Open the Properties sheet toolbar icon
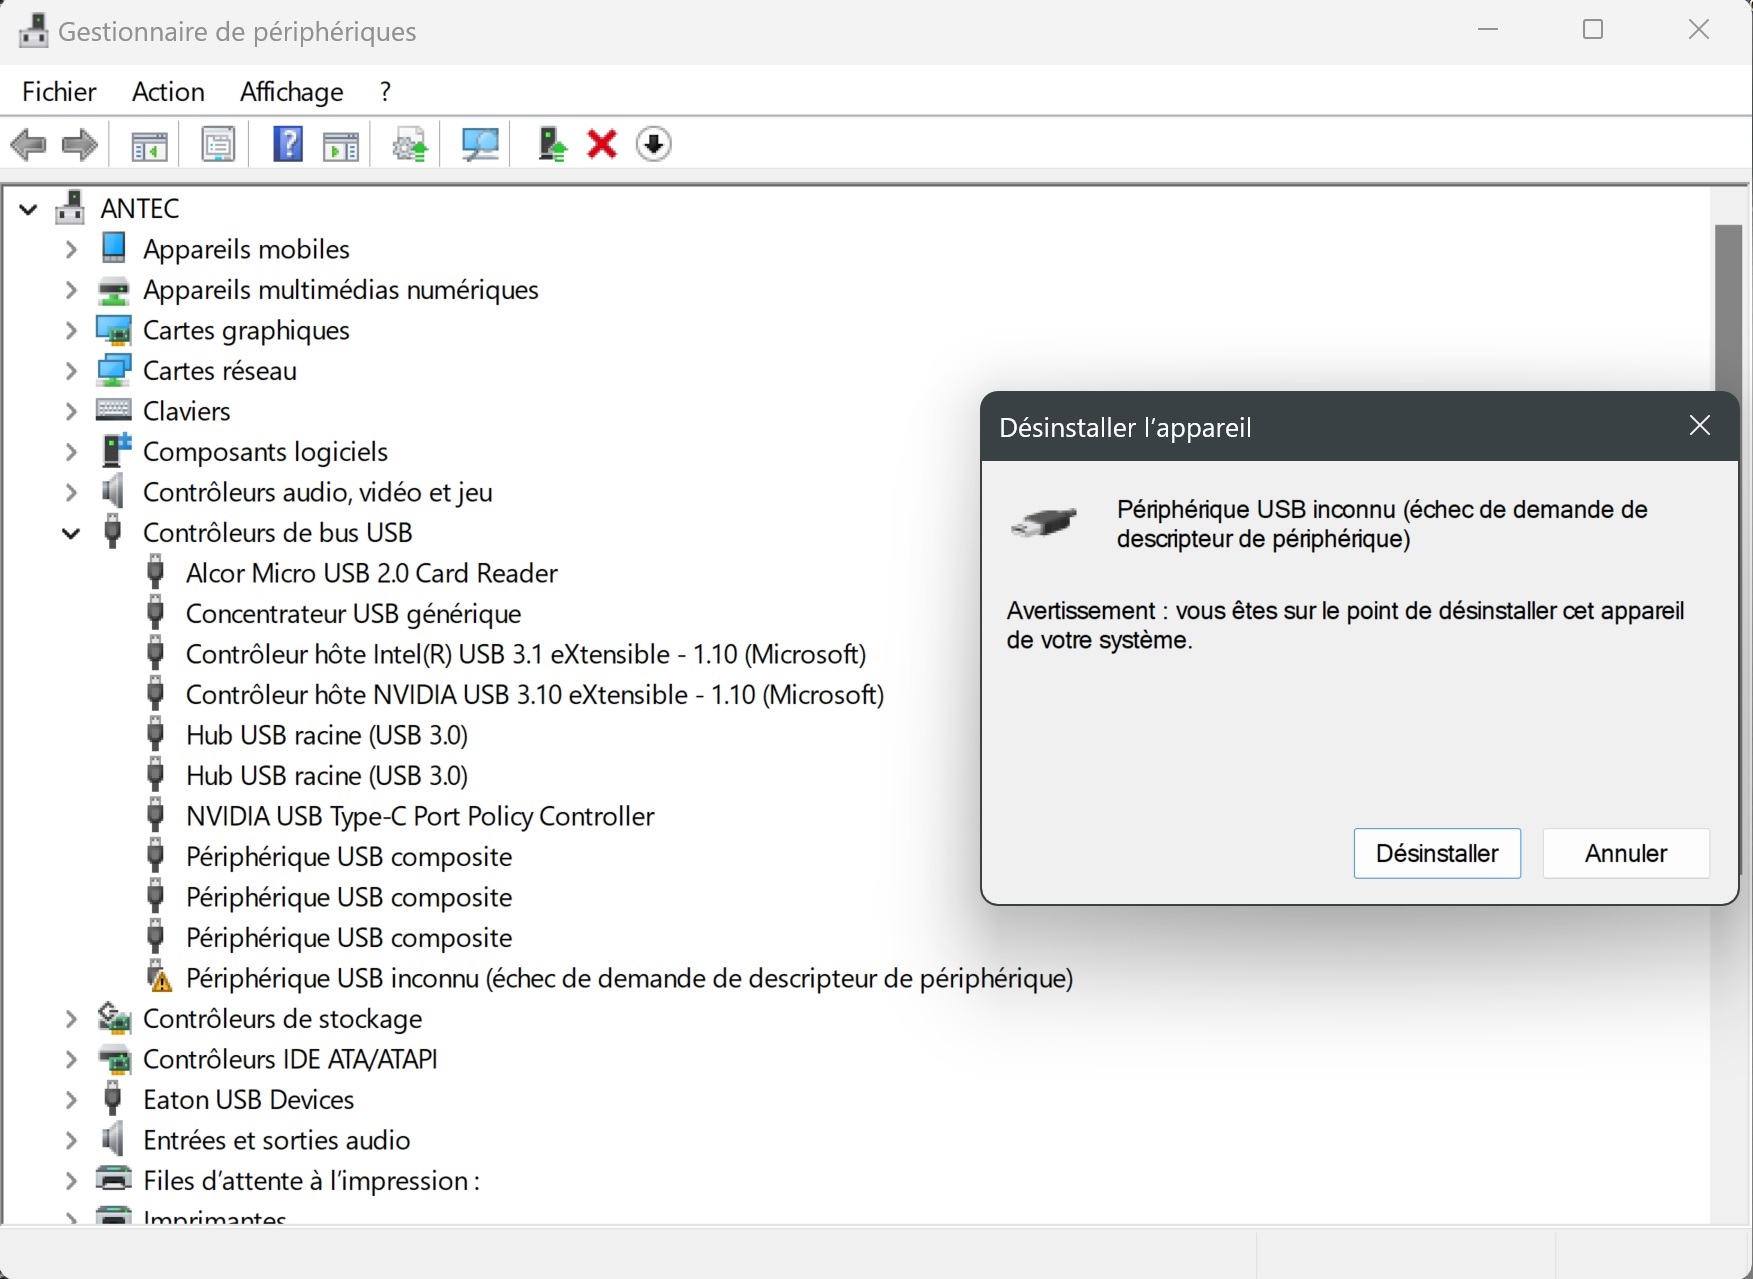The height and width of the screenshot is (1279, 1753). (x=218, y=145)
